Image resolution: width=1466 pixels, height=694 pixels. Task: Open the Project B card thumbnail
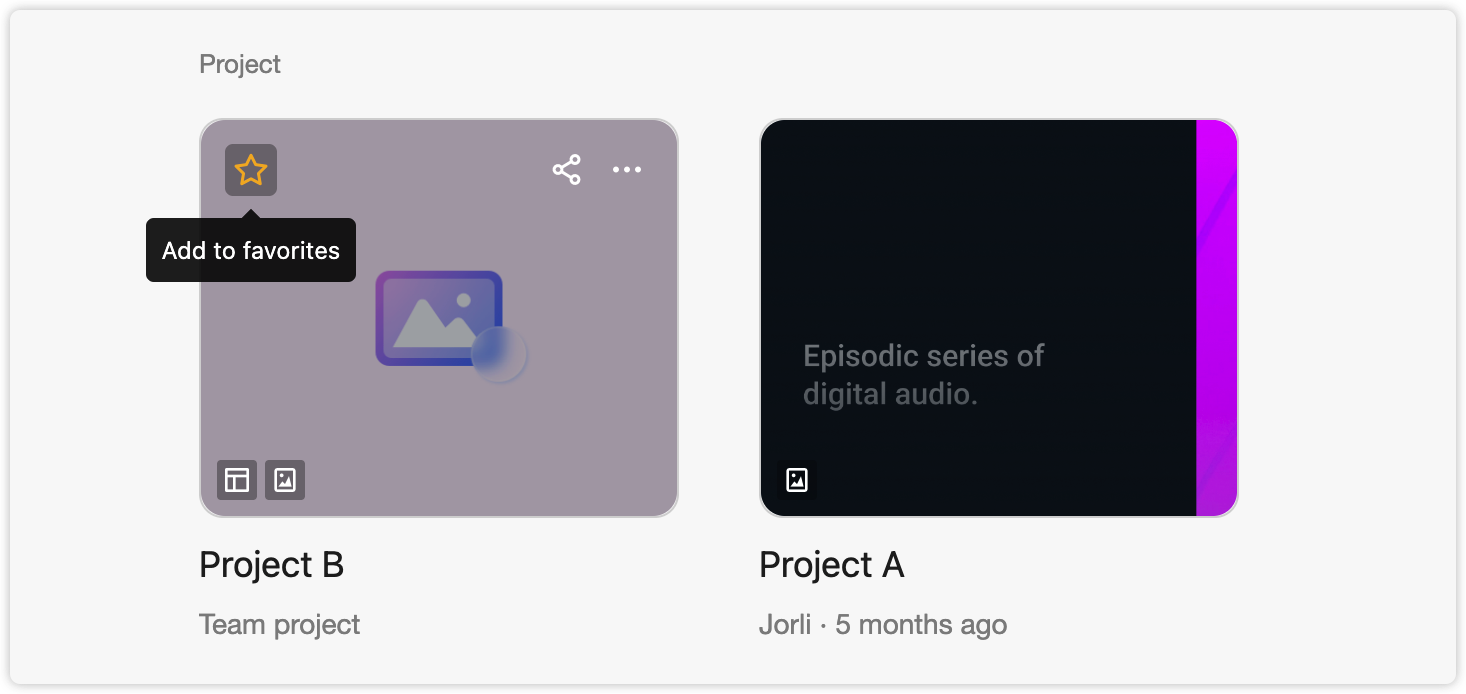click(x=439, y=318)
